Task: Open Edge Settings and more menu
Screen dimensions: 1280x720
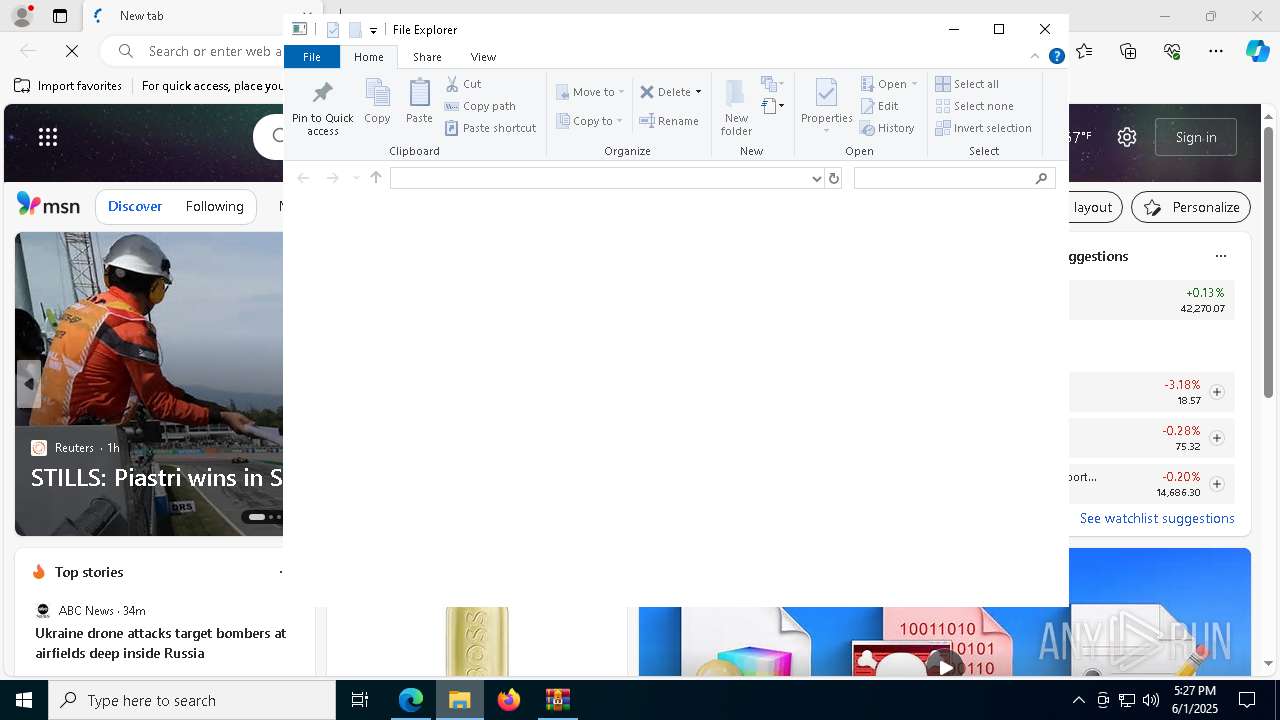Action: click(x=1216, y=50)
